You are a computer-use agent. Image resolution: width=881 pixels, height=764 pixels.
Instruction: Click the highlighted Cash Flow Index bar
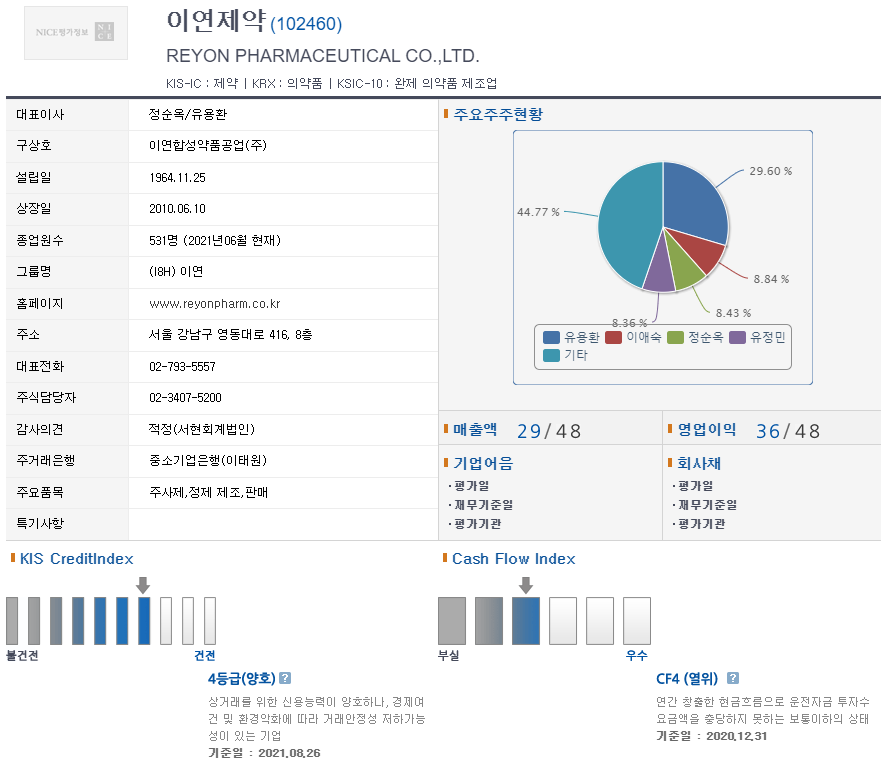pyautogui.click(x=526, y=621)
